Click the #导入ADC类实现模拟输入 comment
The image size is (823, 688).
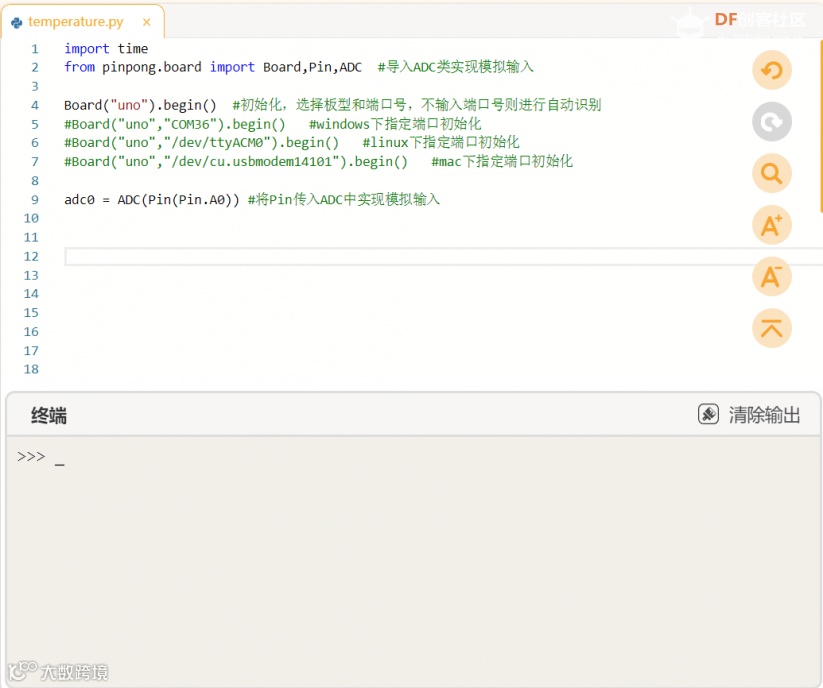coord(456,67)
